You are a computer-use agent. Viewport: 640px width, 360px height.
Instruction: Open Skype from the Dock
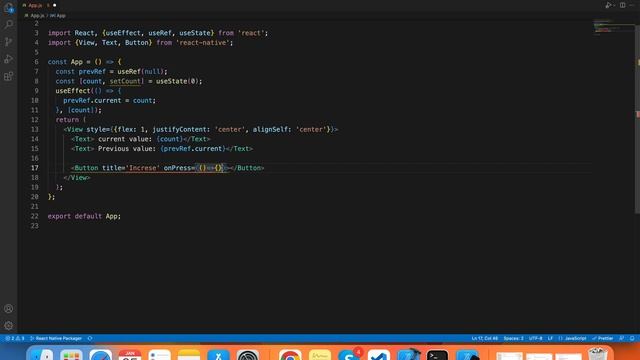(349, 354)
